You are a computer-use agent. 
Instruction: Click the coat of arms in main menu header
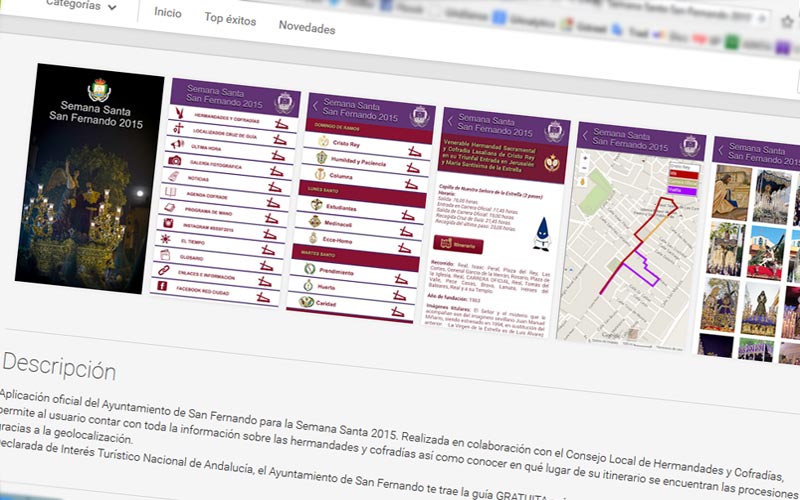click(x=284, y=102)
